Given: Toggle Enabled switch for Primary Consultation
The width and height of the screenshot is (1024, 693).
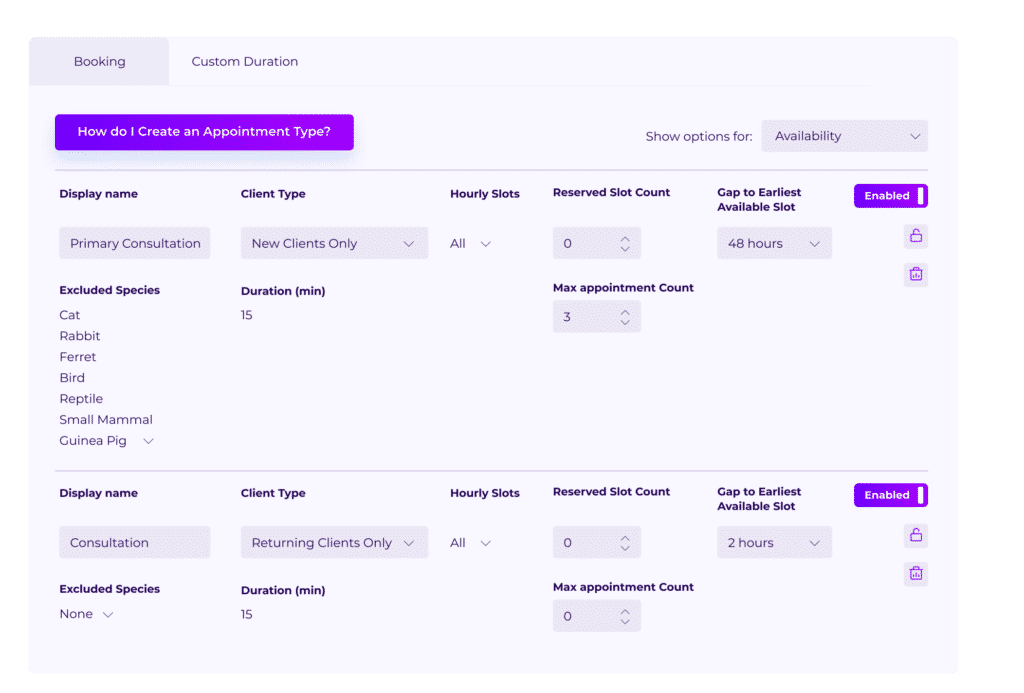Looking at the screenshot, I should (890, 196).
